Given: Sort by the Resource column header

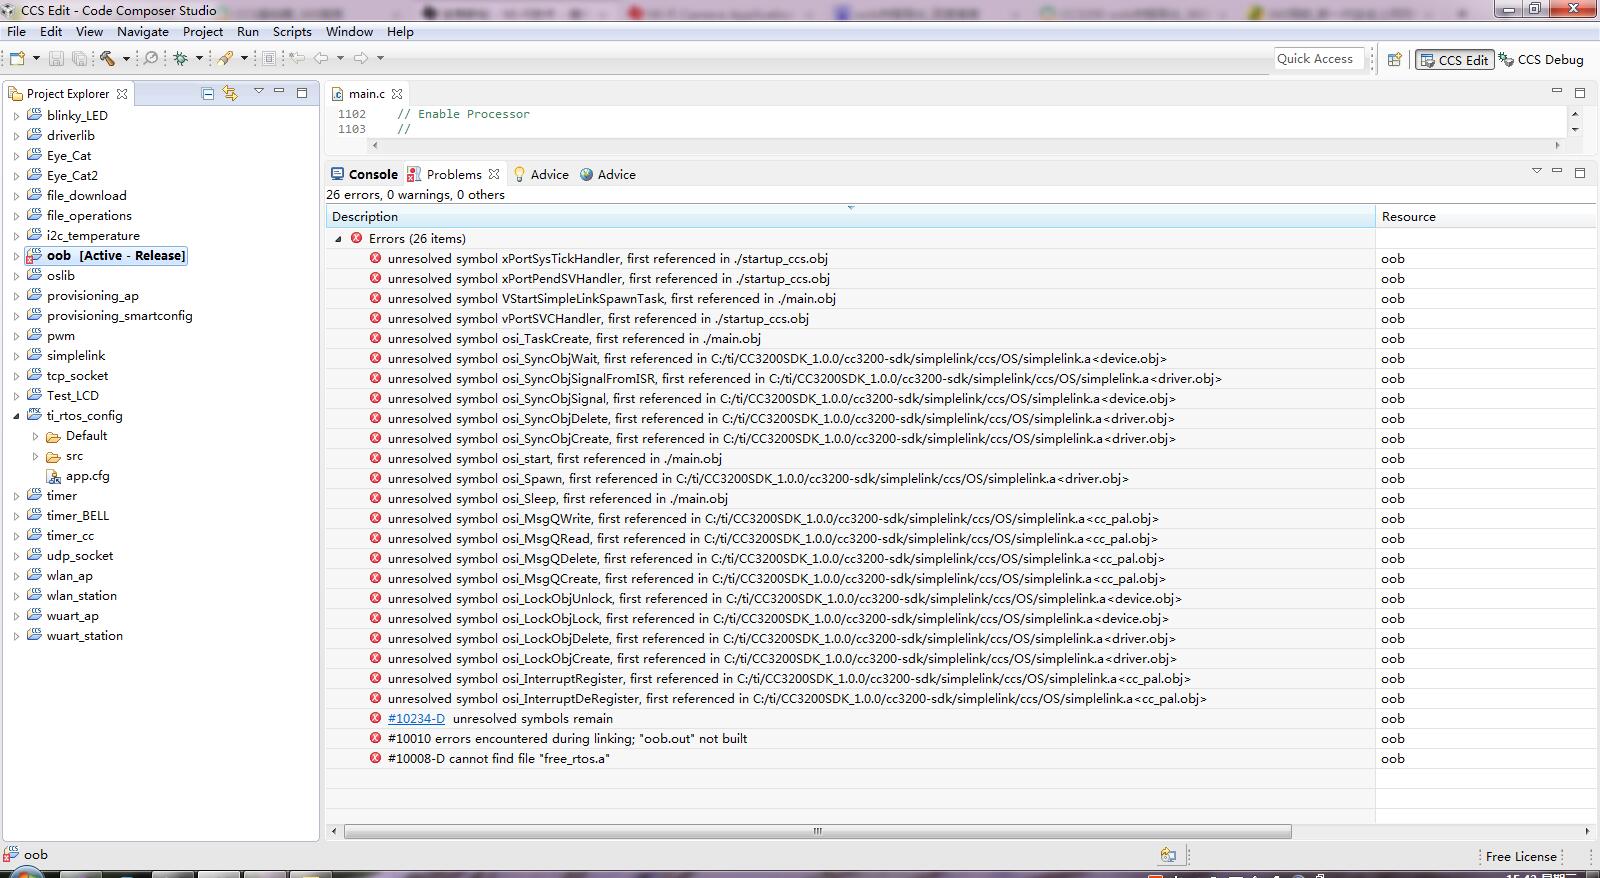Looking at the screenshot, I should (x=1487, y=216).
